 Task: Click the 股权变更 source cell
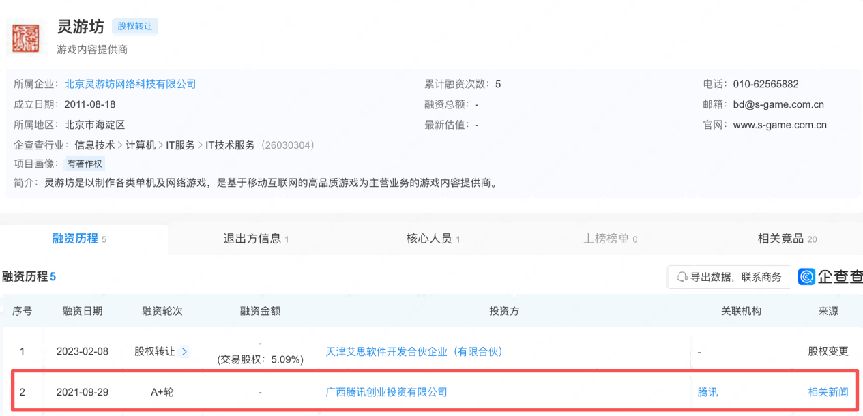pyautogui.click(x=828, y=351)
